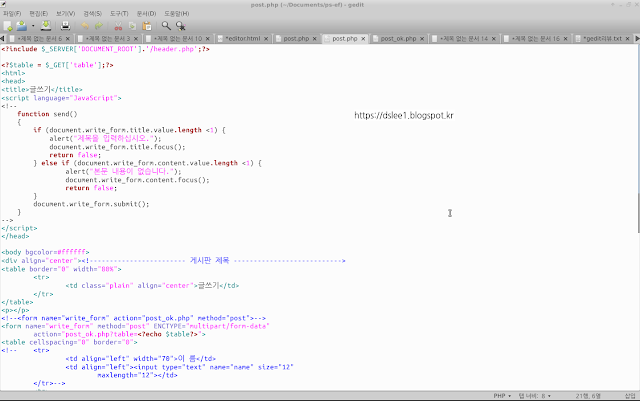
Task: Click the Copy toolbar icon
Action: 132,26
